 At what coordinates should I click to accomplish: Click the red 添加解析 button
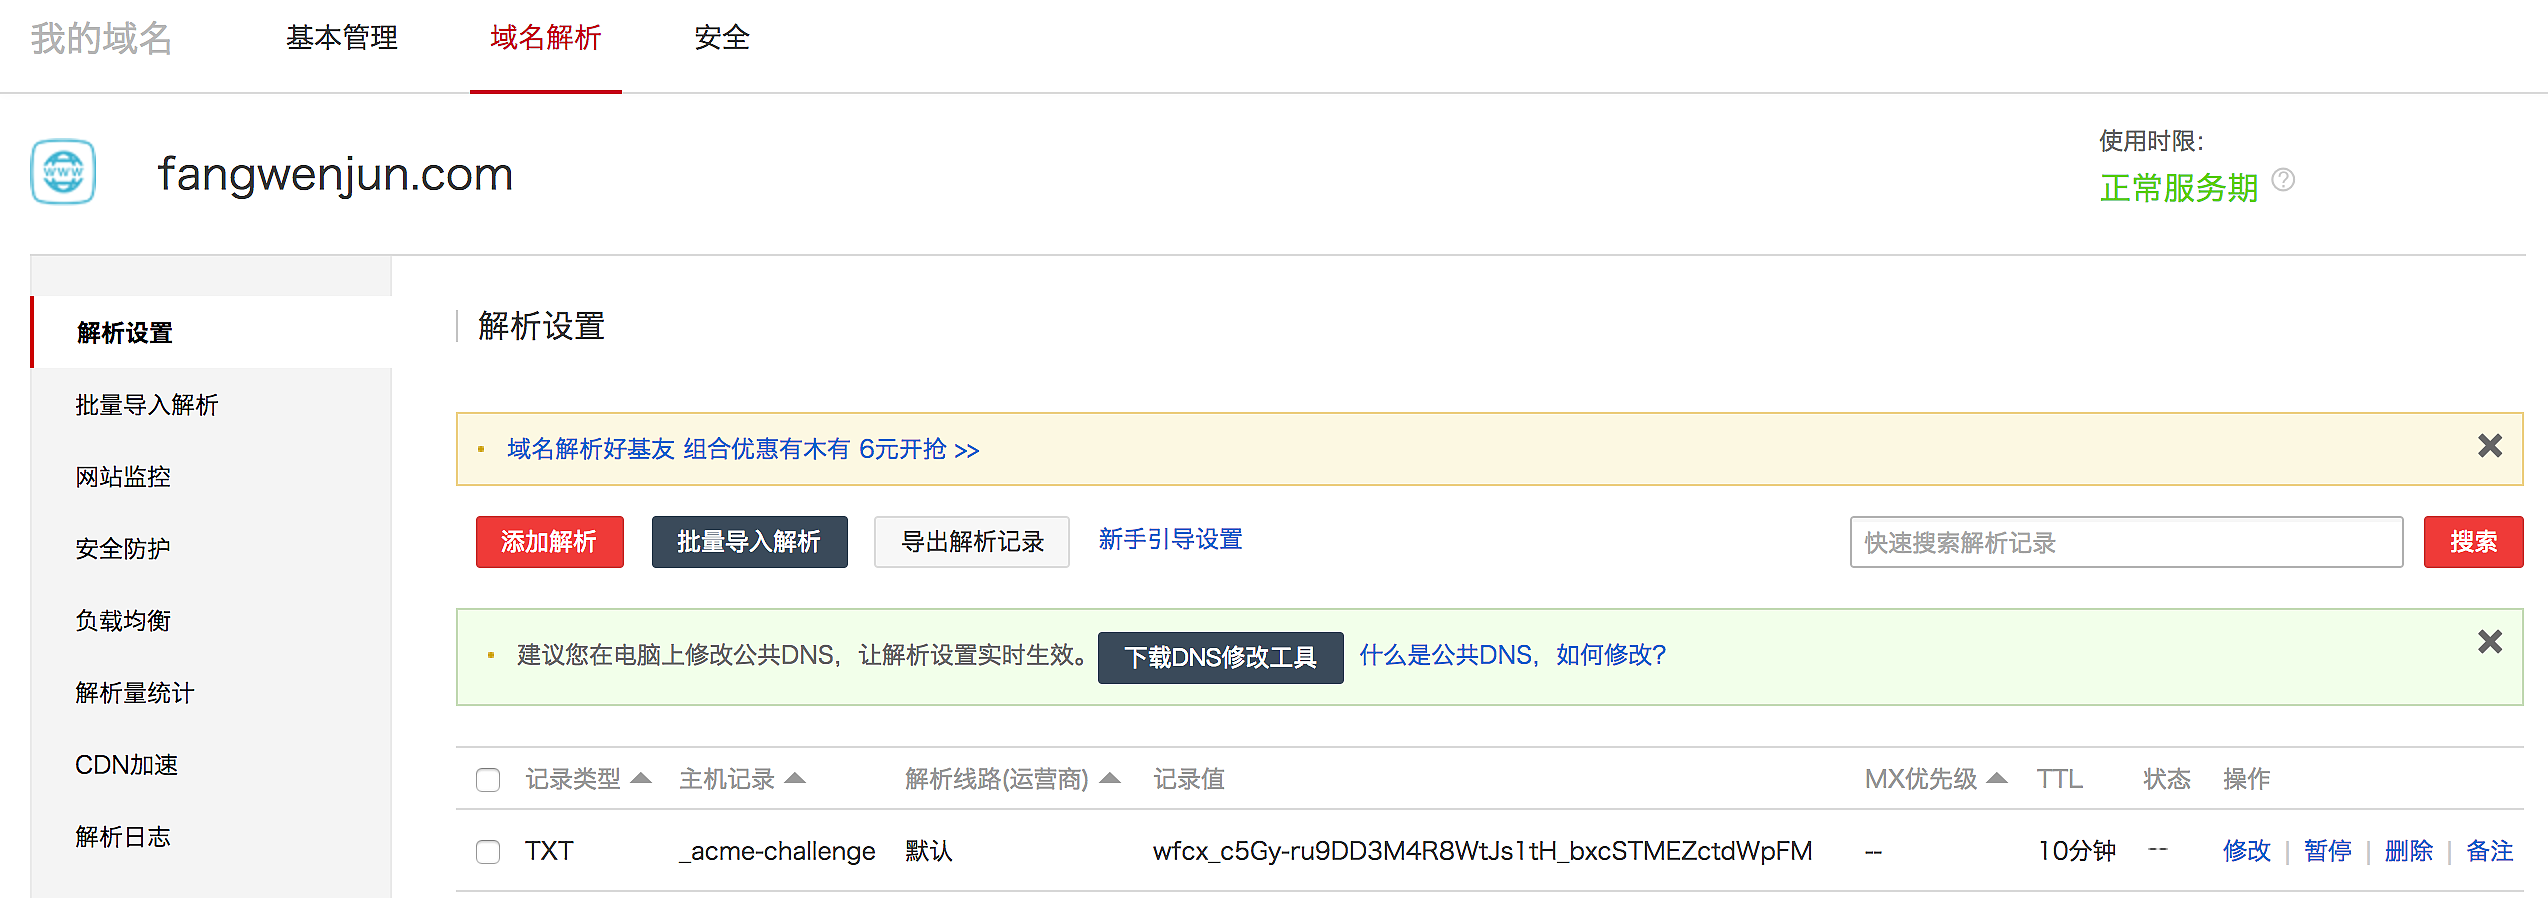point(549,542)
